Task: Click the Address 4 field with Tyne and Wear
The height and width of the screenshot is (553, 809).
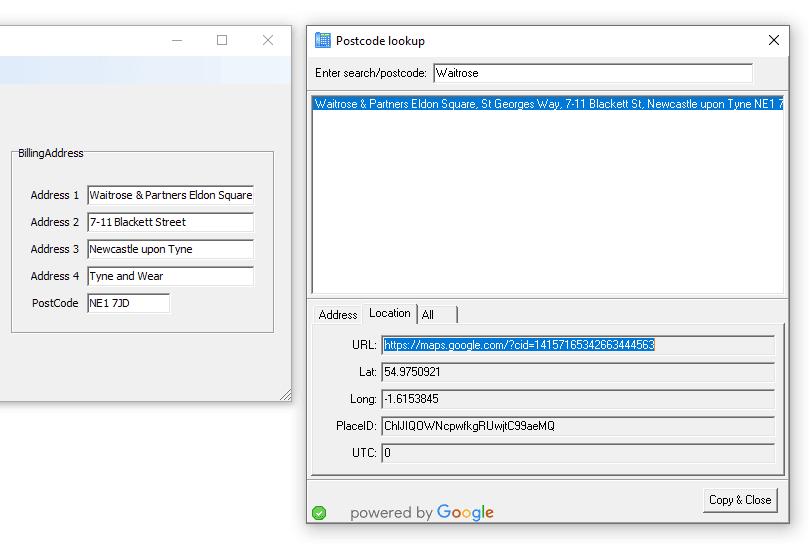Action: pyautogui.click(x=171, y=276)
